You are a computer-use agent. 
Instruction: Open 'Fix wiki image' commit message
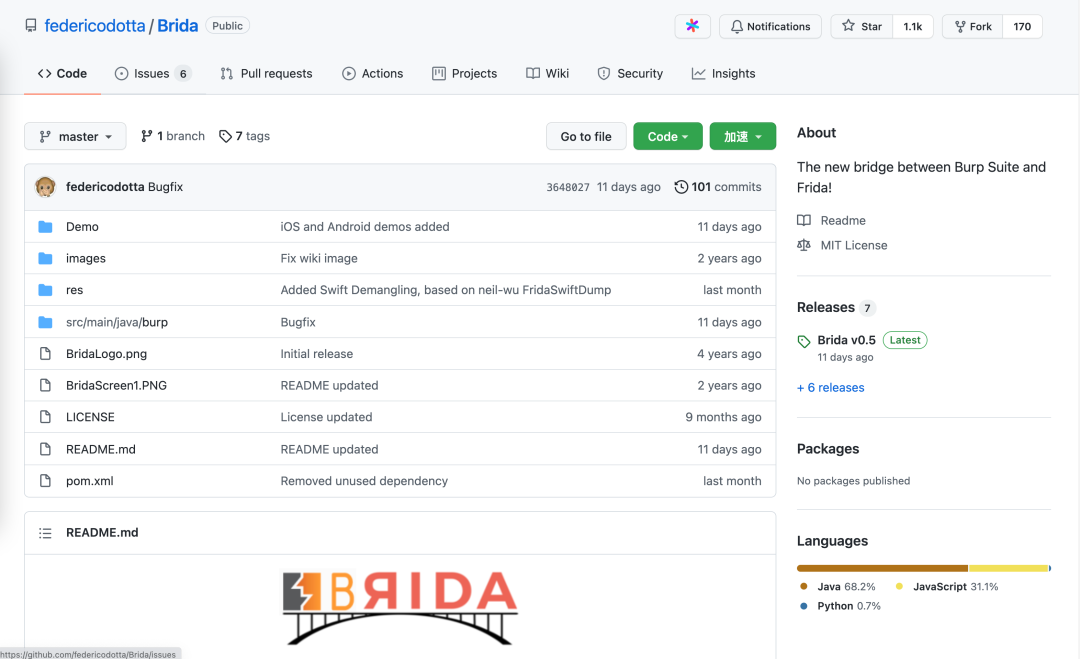319,258
